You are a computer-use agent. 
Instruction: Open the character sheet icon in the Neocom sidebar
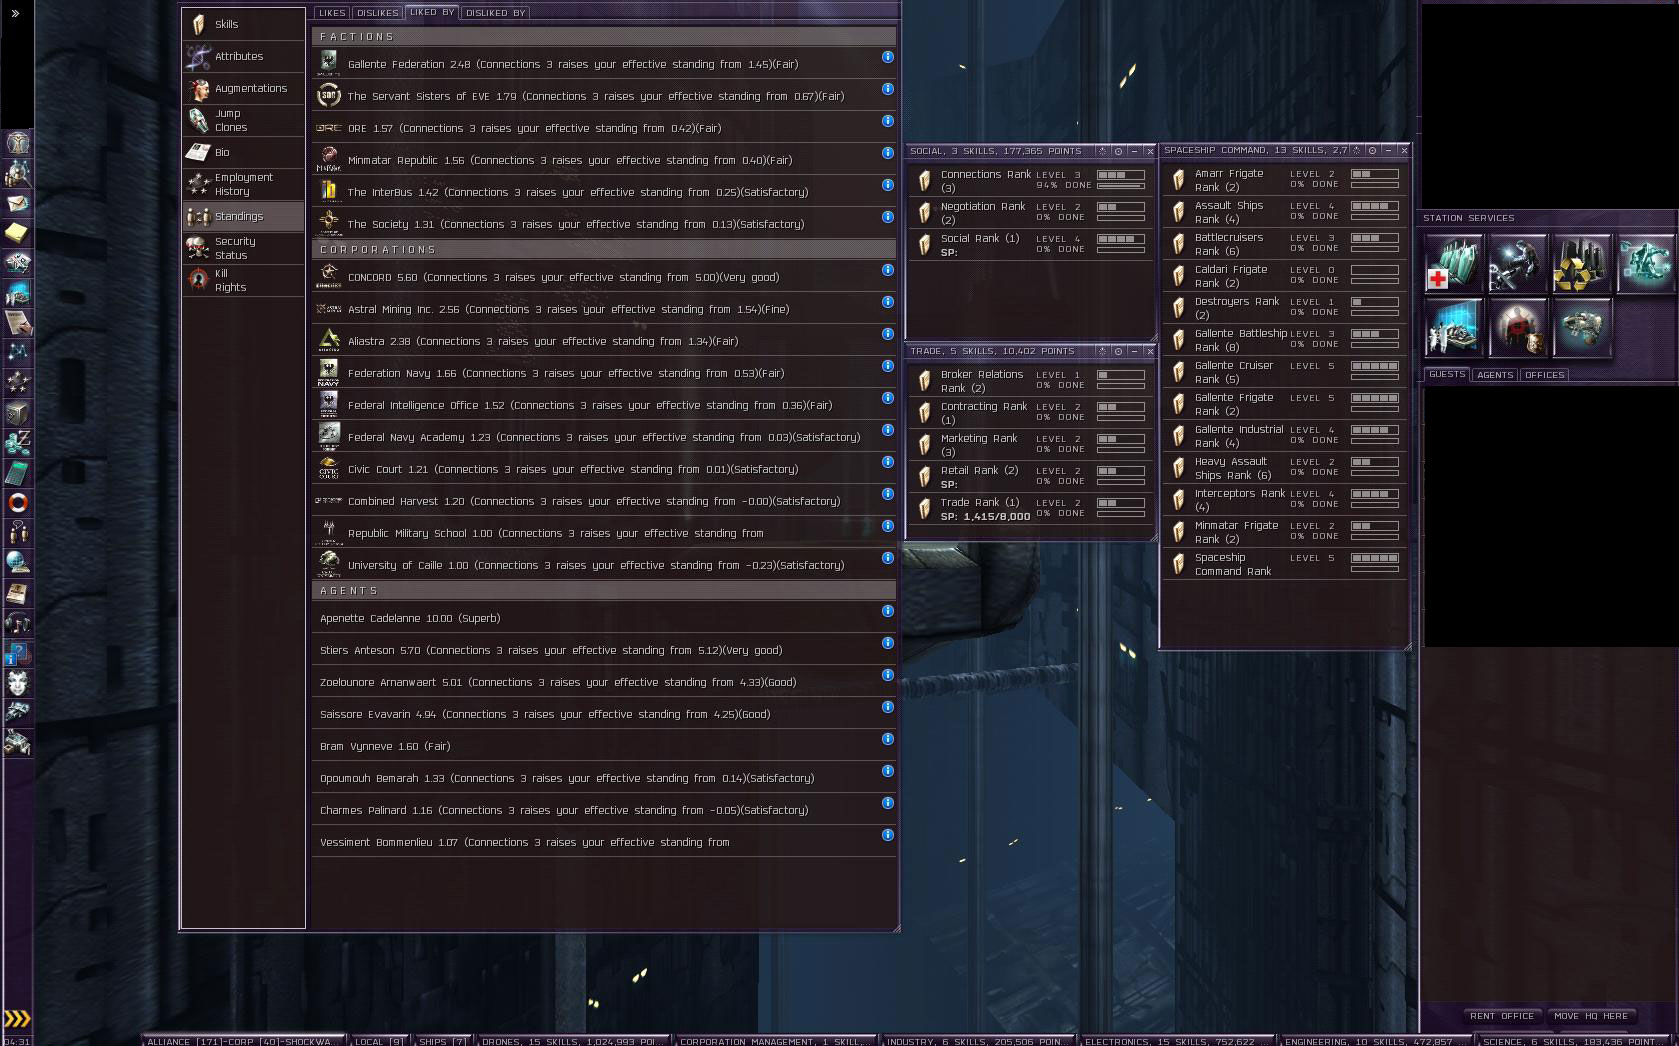click(x=18, y=143)
